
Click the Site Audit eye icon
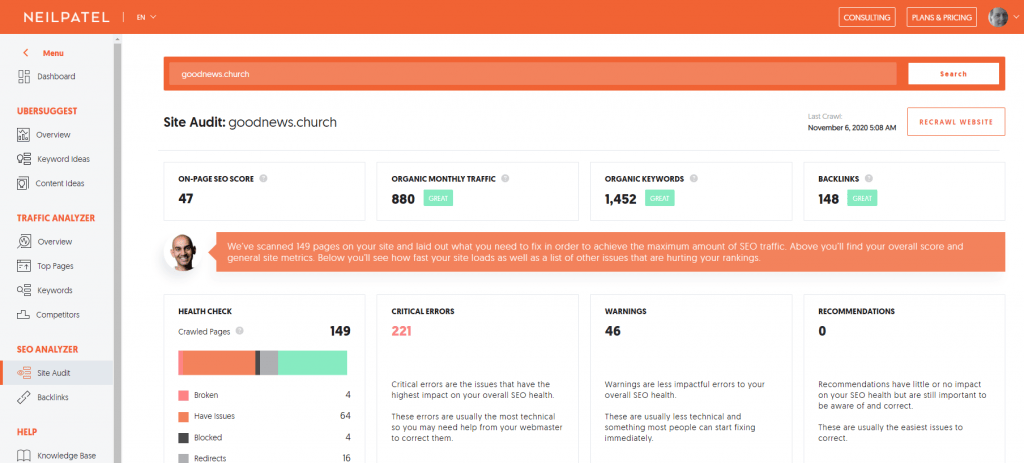tap(24, 373)
